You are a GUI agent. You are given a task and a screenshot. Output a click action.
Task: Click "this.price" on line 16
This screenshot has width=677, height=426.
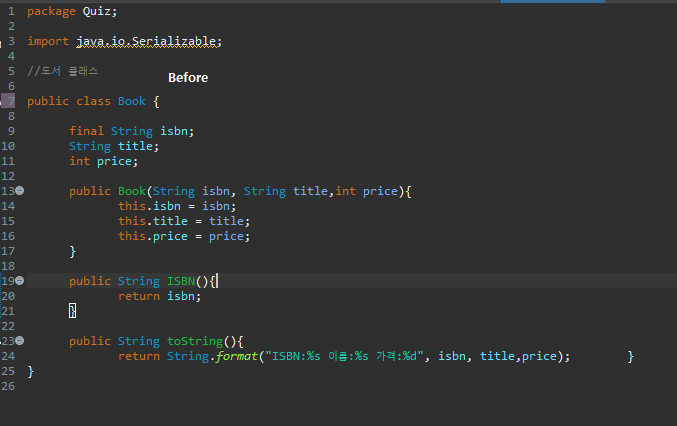click(x=153, y=237)
